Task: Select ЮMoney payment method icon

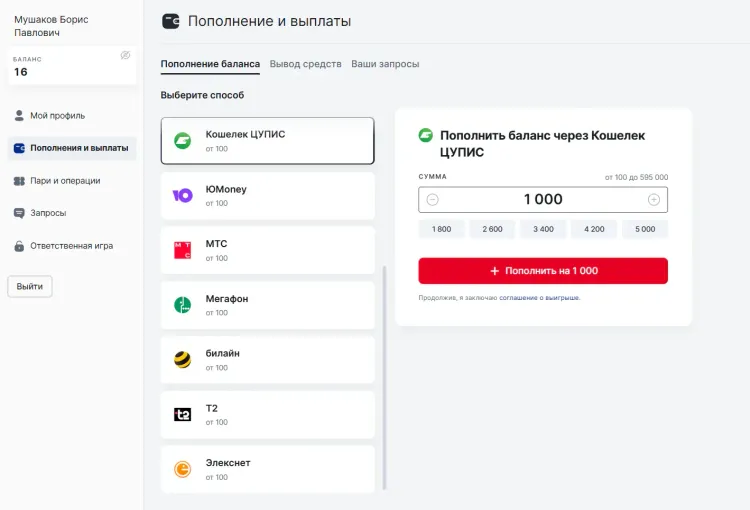Action: pos(182,195)
